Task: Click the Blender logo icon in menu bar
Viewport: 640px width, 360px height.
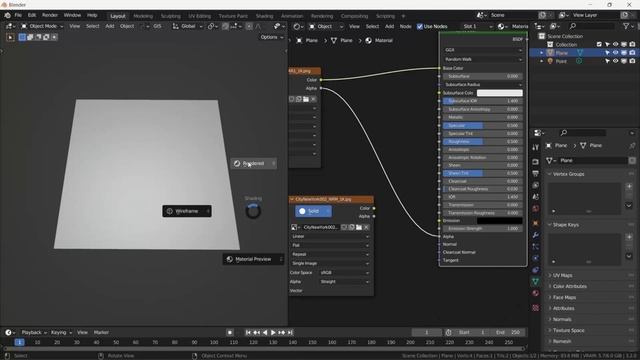Action: [x=7, y=15]
